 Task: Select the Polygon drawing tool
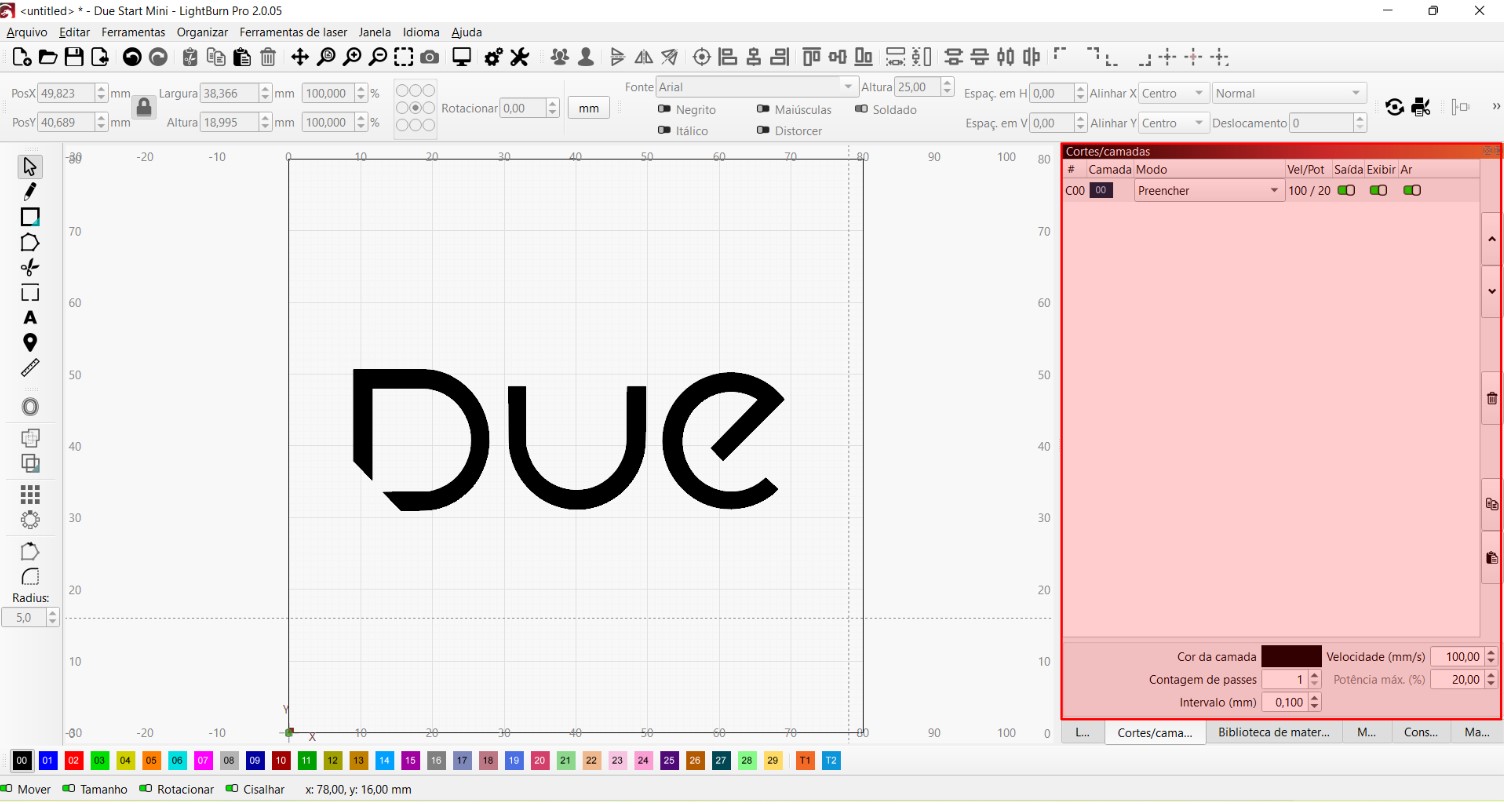pos(30,242)
